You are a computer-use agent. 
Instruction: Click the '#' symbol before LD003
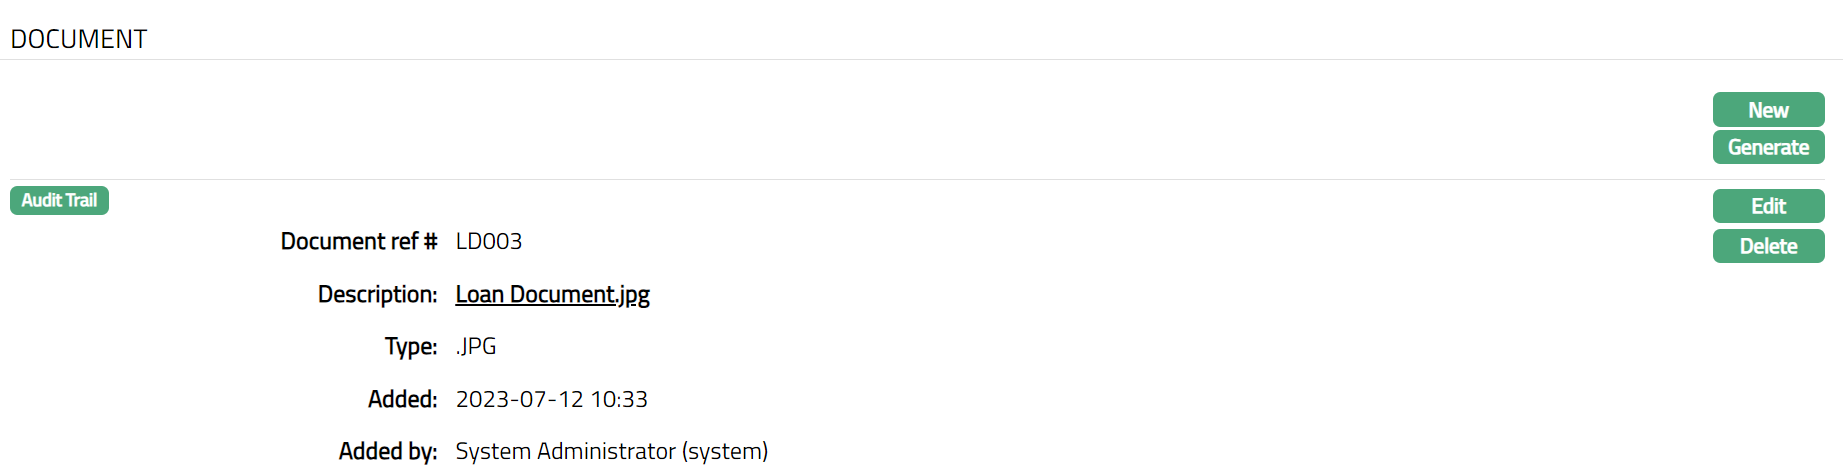tap(430, 241)
